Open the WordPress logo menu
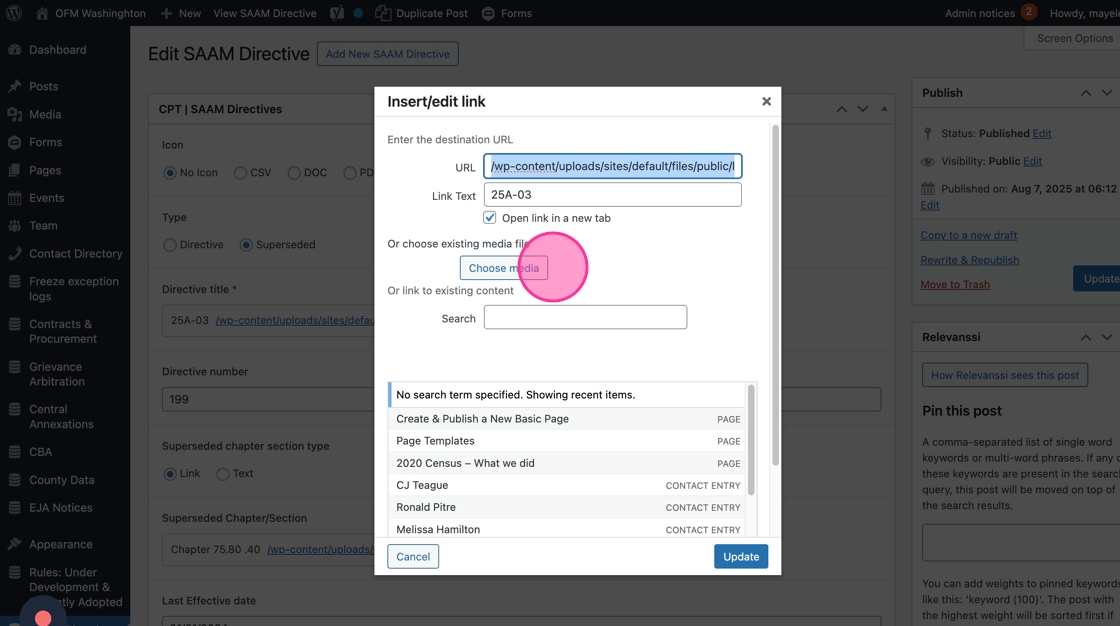 point(14,13)
